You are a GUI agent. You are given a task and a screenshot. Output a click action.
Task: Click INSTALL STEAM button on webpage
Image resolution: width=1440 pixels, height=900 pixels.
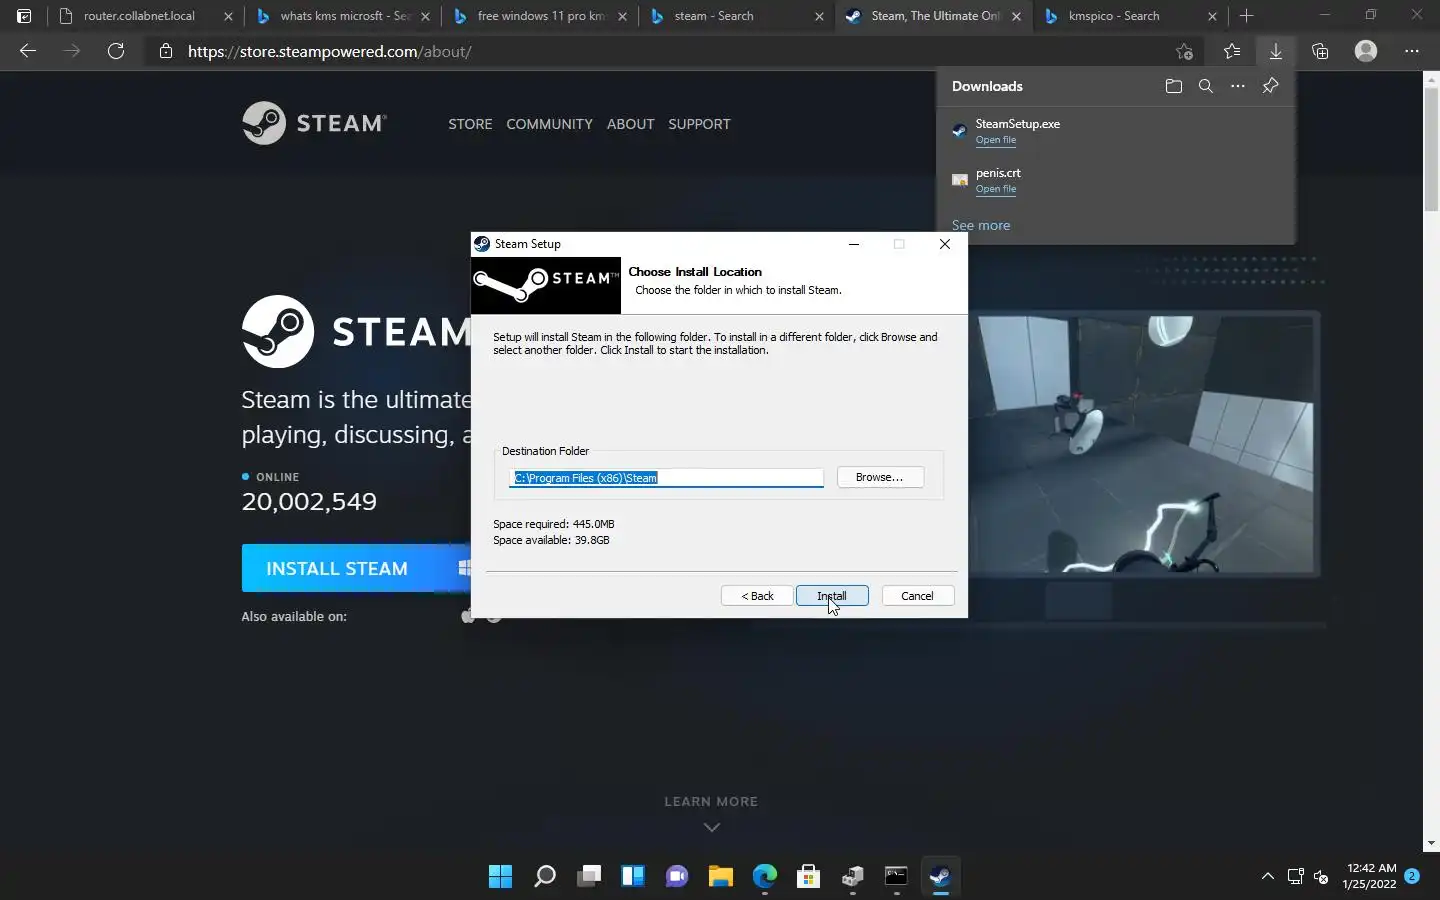click(x=356, y=568)
